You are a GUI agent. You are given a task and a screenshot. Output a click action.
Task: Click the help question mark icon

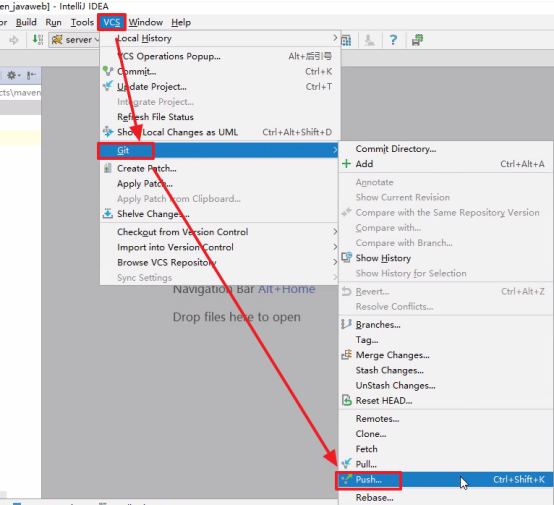click(x=393, y=40)
